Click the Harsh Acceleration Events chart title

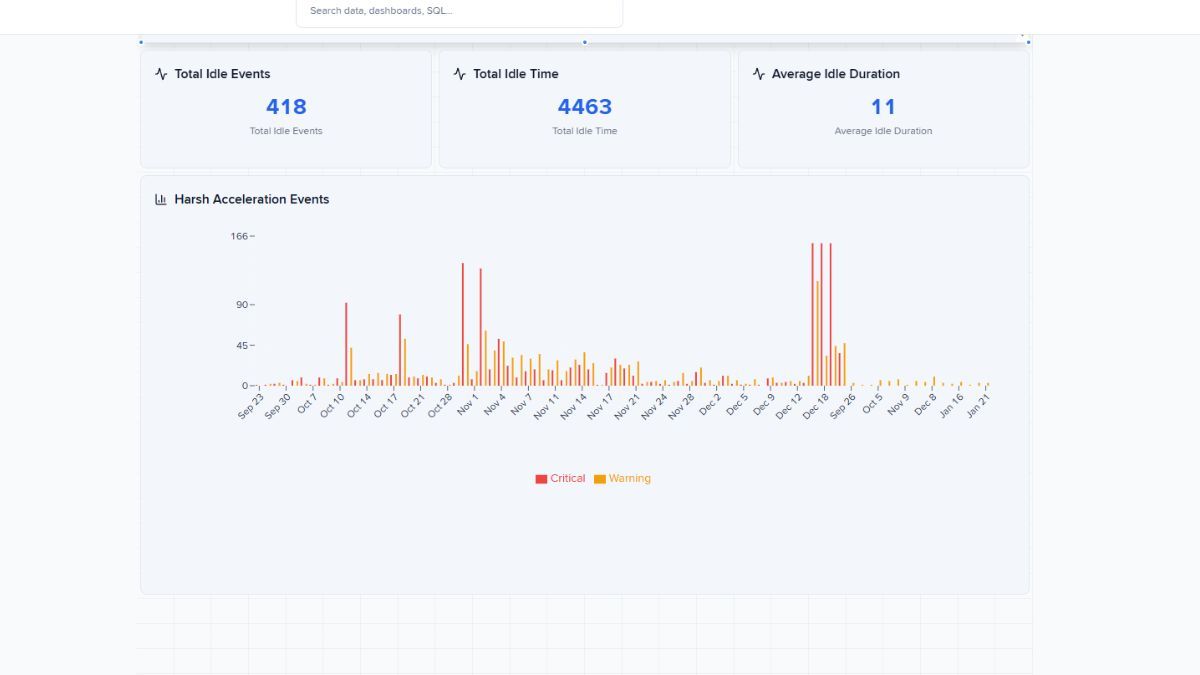click(251, 199)
